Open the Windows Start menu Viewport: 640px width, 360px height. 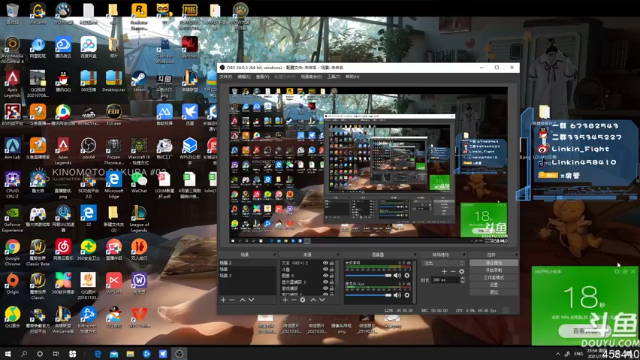coord(8,353)
